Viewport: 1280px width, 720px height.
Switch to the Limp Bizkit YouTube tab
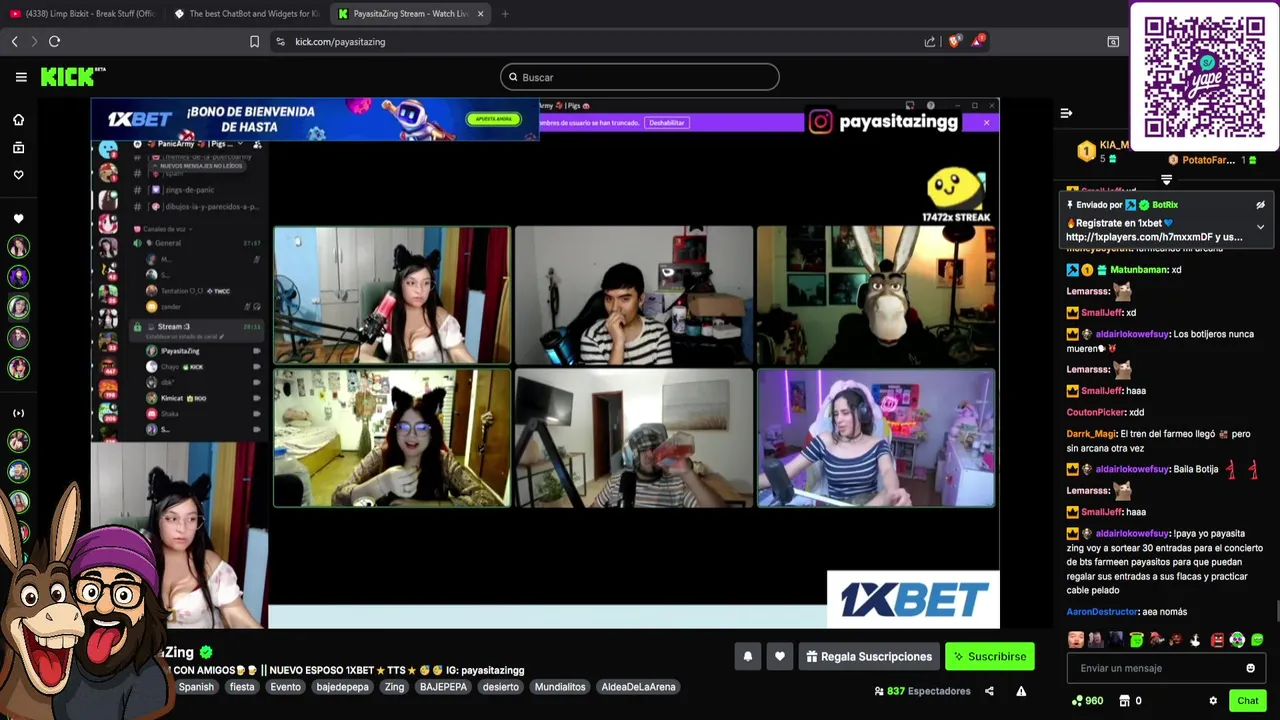[x=82, y=14]
